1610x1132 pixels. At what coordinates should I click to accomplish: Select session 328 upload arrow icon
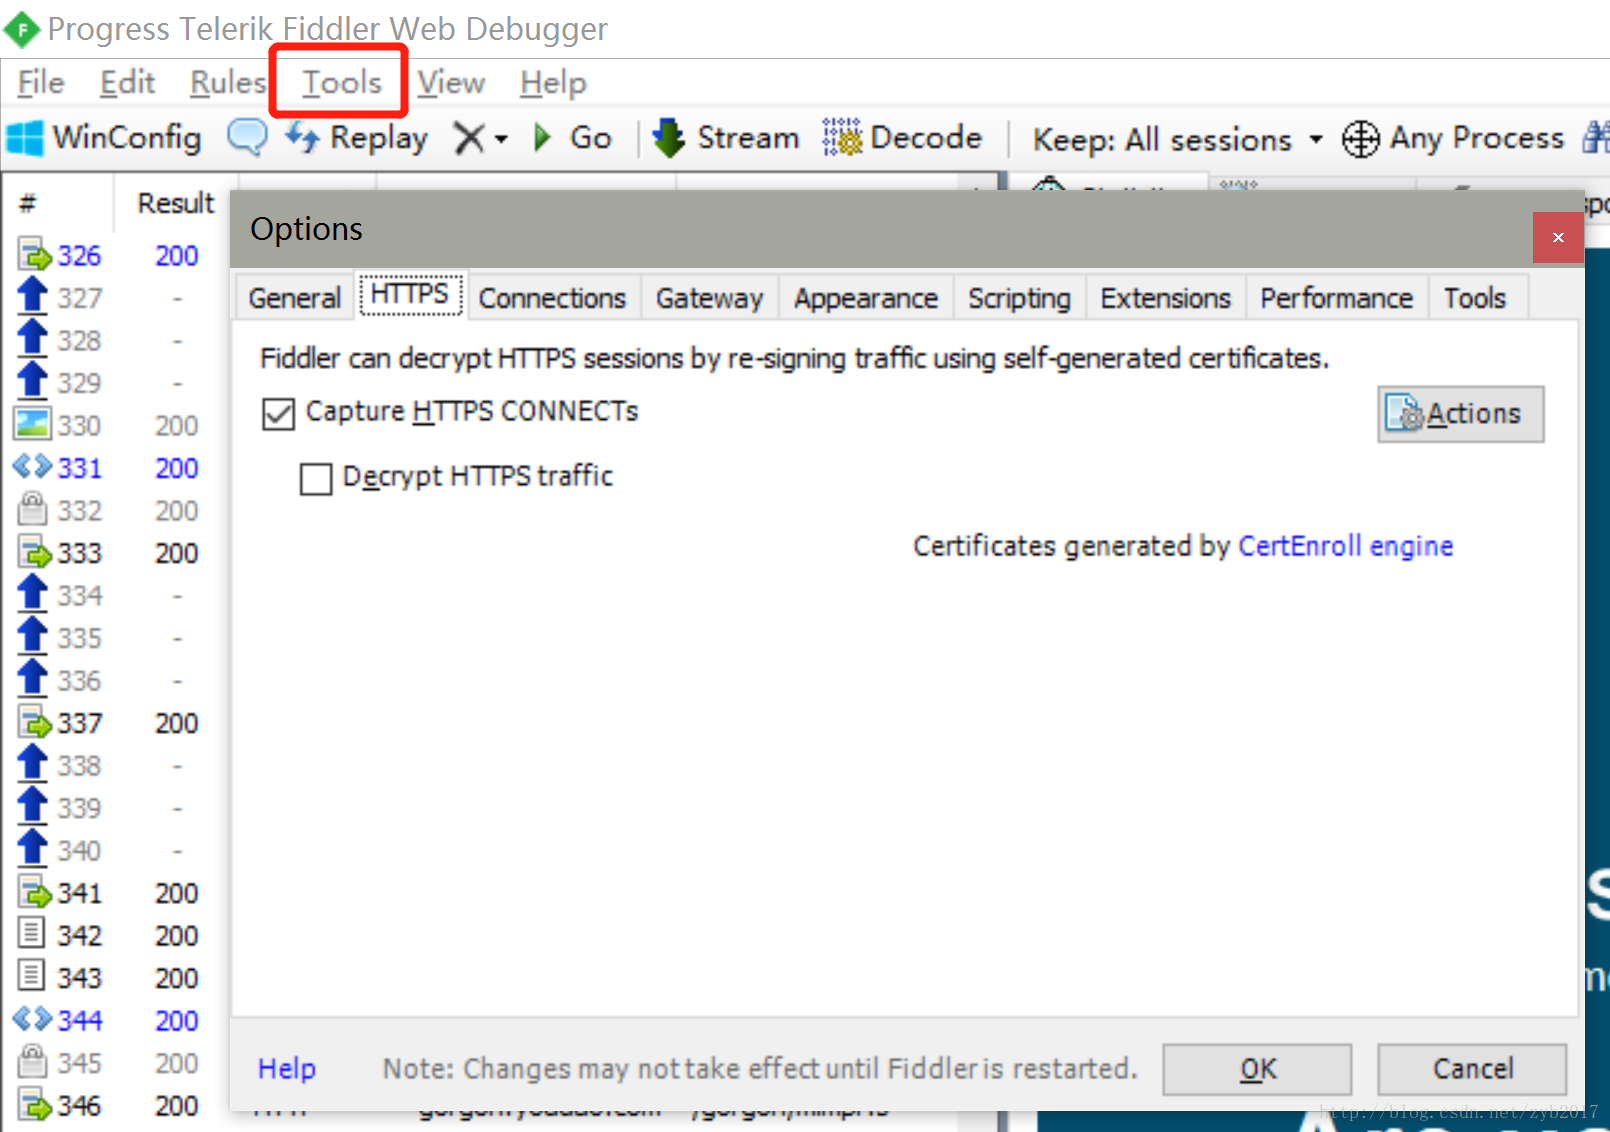click(x=33, y=339)
